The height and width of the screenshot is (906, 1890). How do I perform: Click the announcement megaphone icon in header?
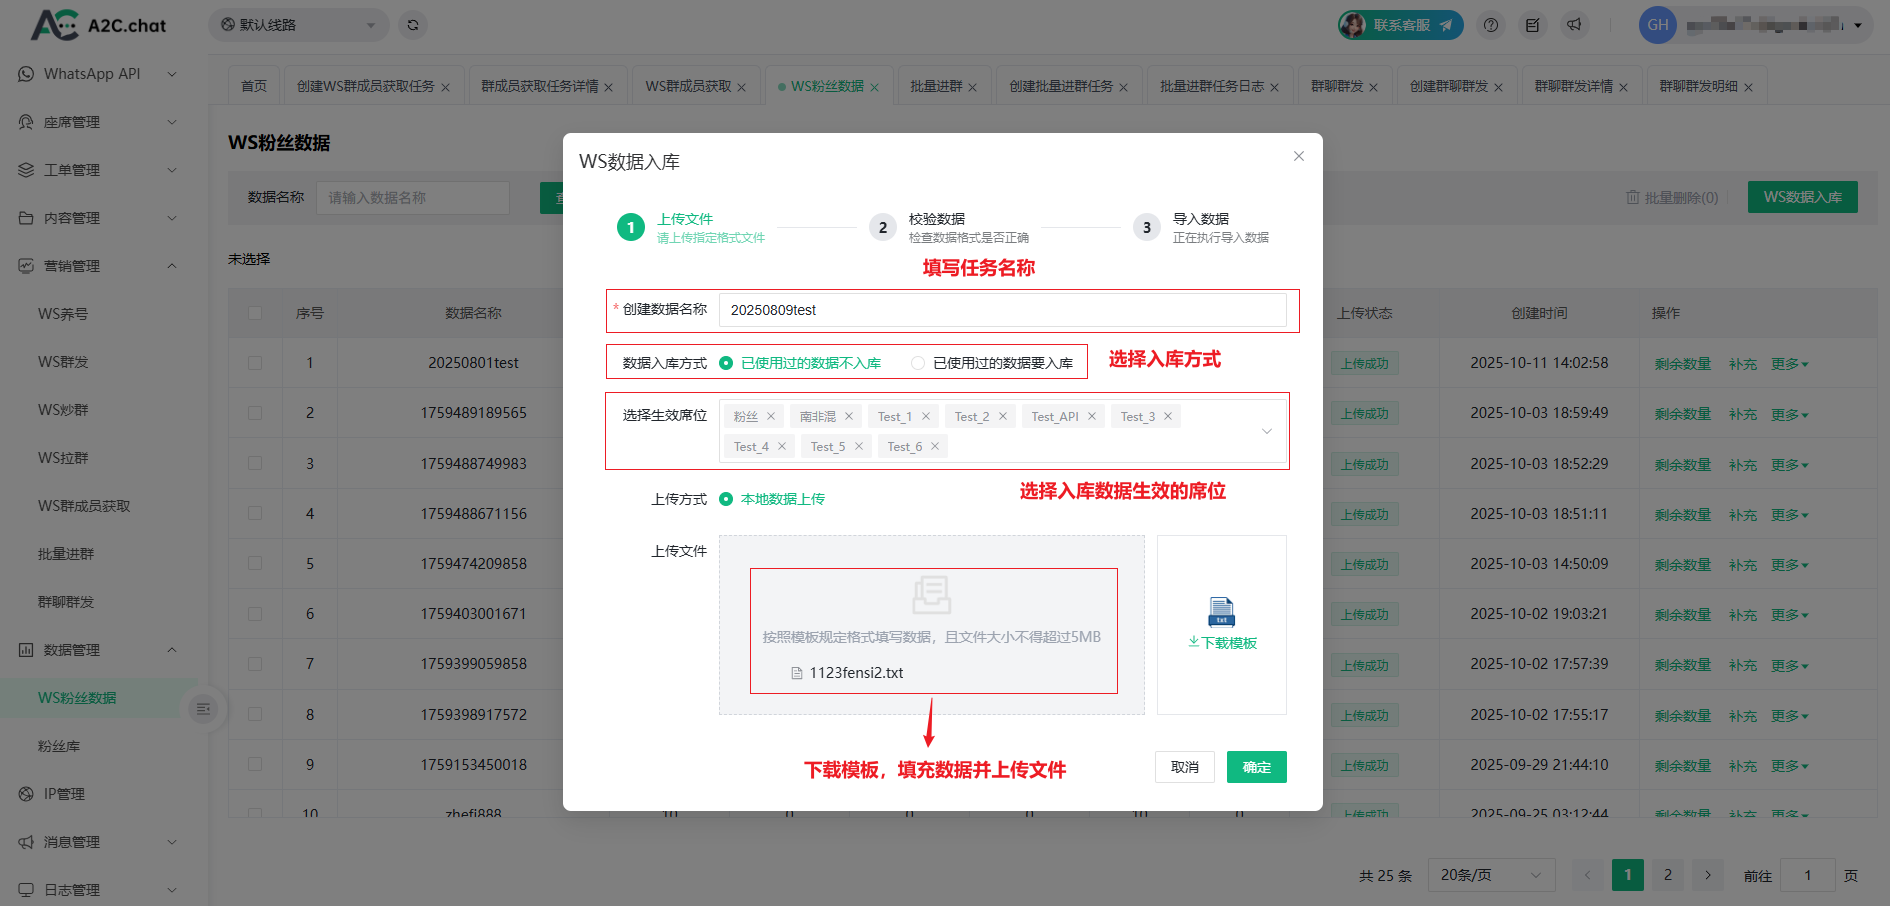click(x=1574, y=25)
